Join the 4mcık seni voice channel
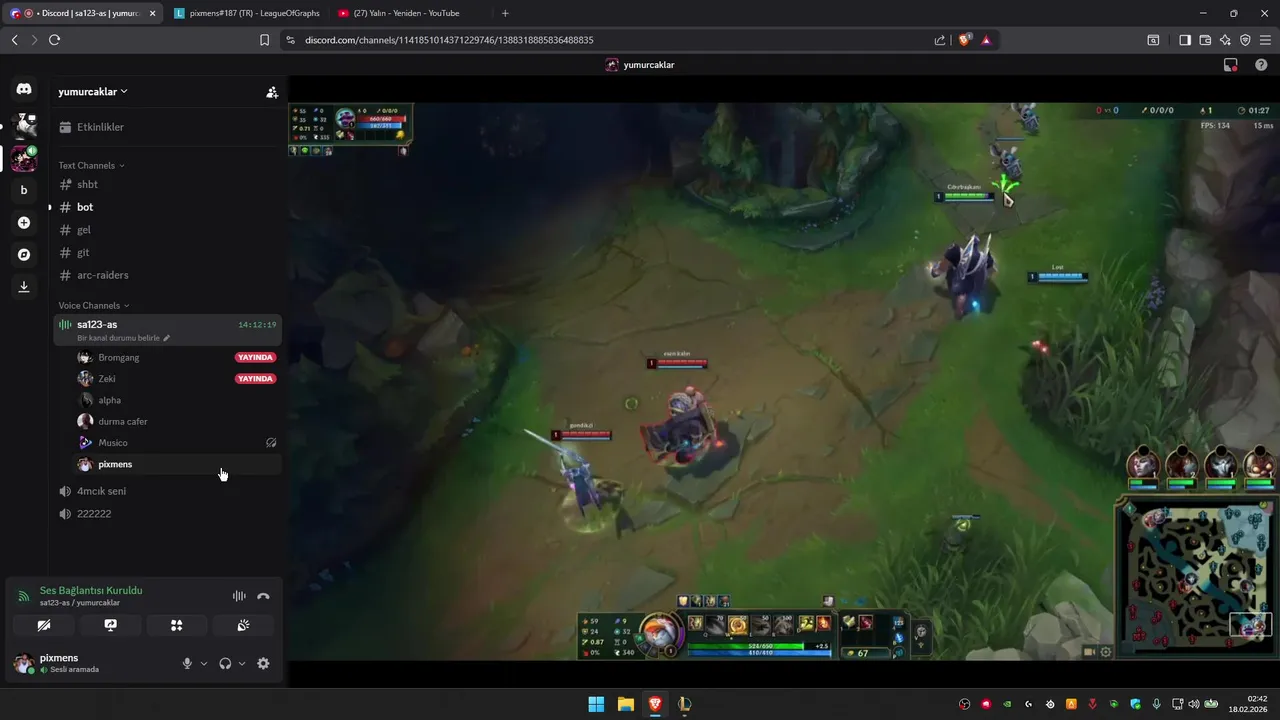This screenshot has height=720, width=1280. tap(167, 491)
